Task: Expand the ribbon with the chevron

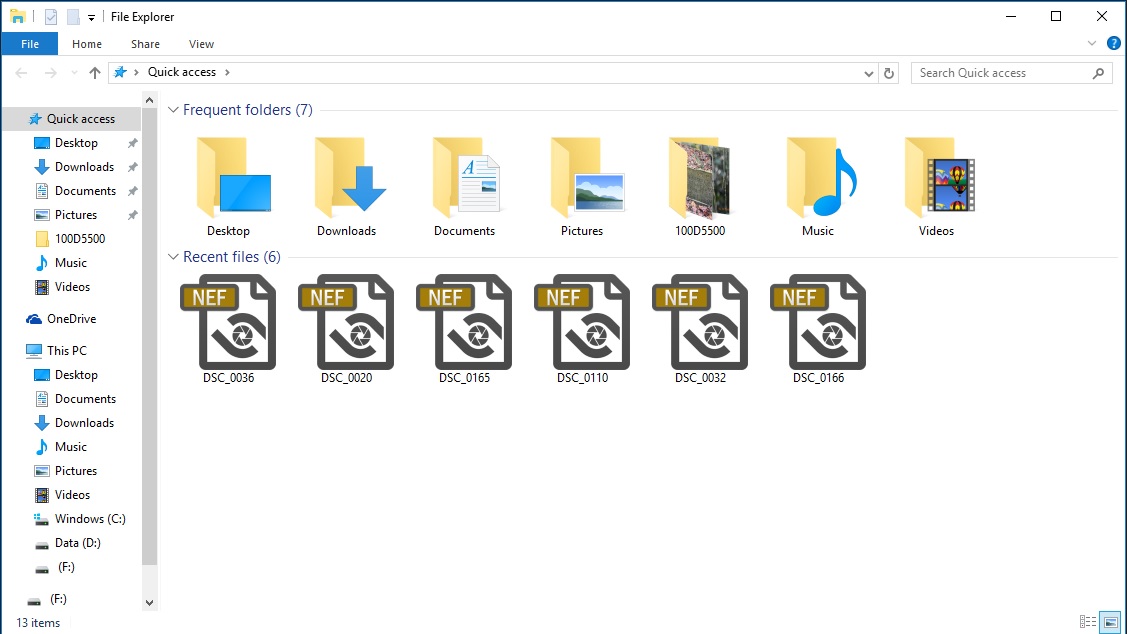Action: coord(1092,43)
